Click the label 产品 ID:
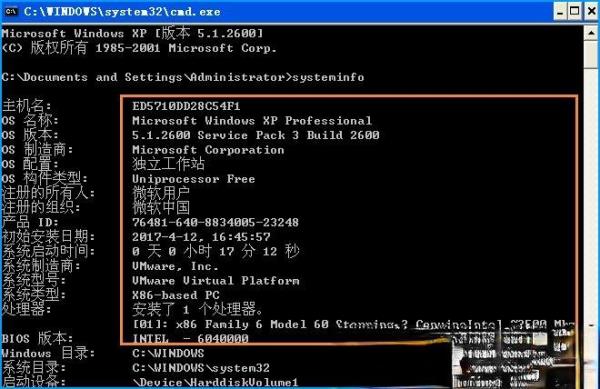Screen dimensions: 600x389 (x=30, y=222)
